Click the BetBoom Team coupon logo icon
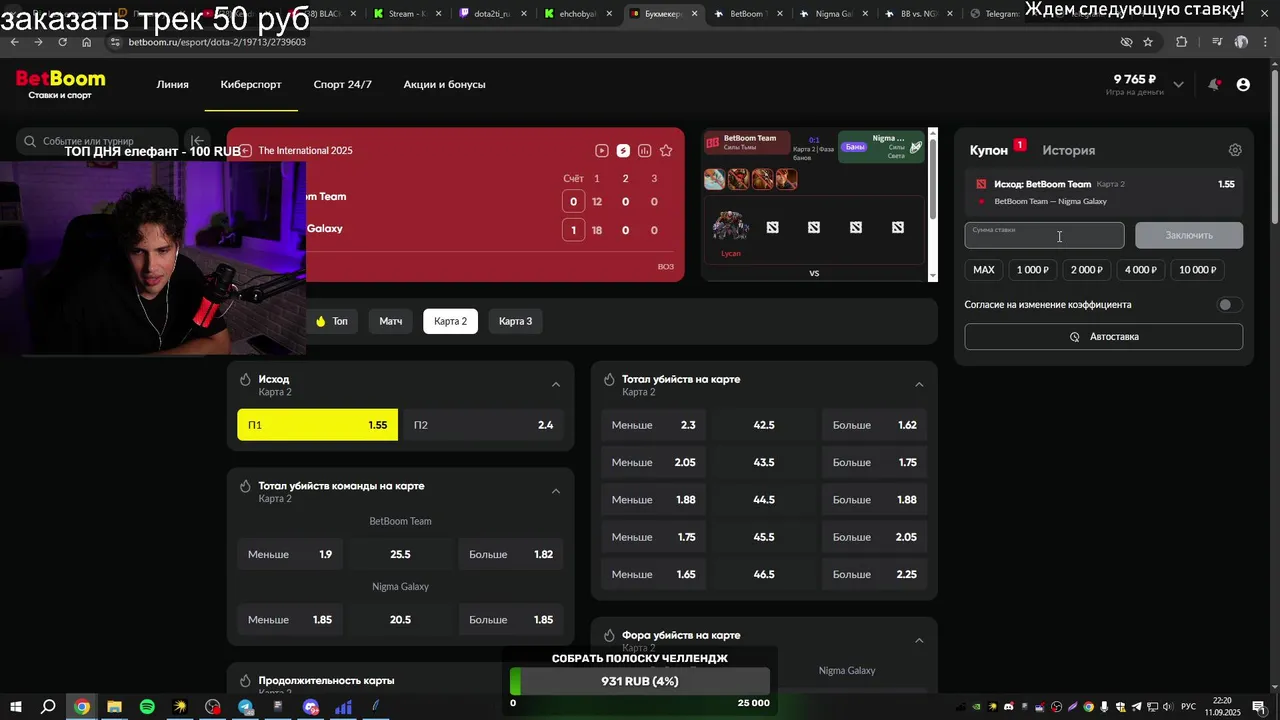The width and height of the screenshot is (1280, 720). (981, 184)
